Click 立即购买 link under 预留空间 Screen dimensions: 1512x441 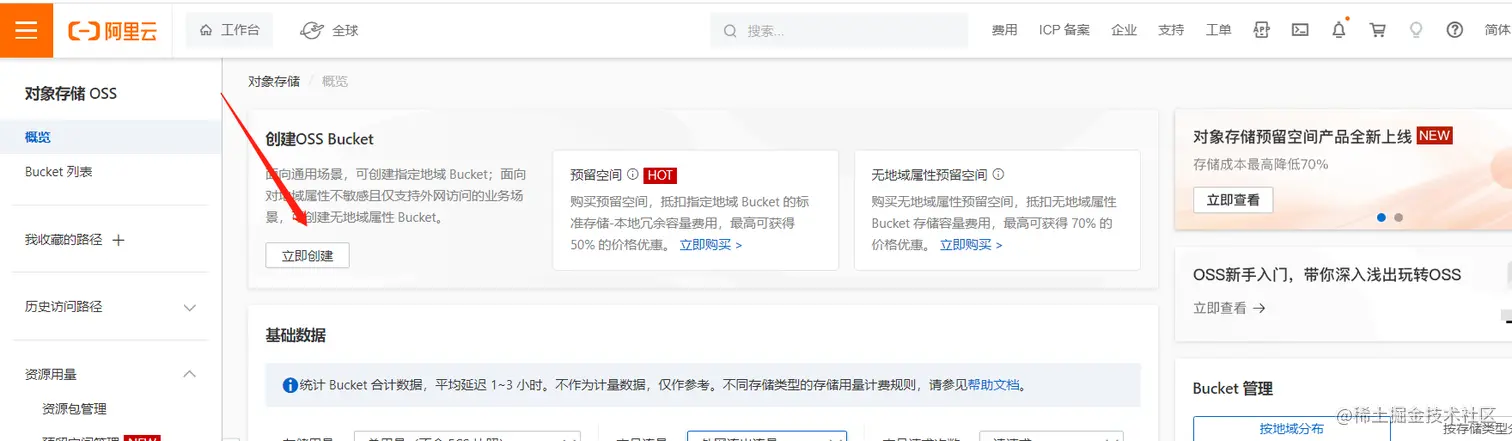point(711,244)
